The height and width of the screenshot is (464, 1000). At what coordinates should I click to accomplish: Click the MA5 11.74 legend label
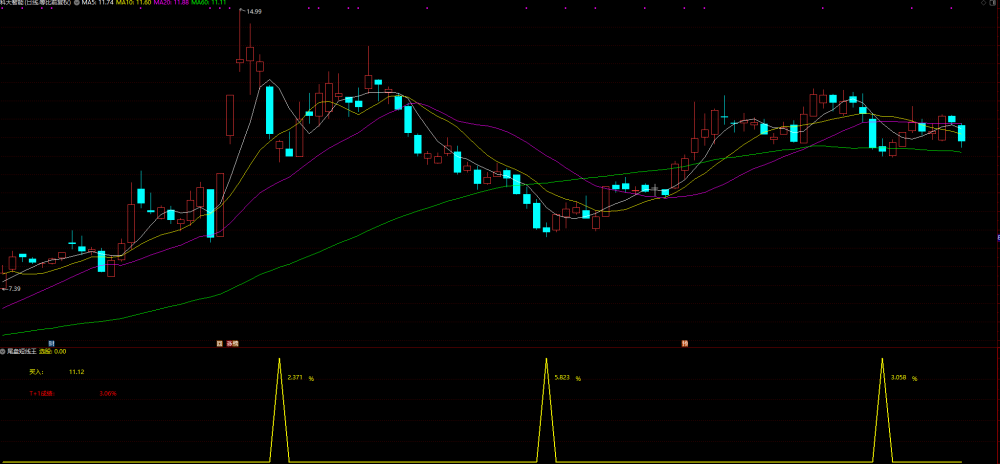pos(97,3)
